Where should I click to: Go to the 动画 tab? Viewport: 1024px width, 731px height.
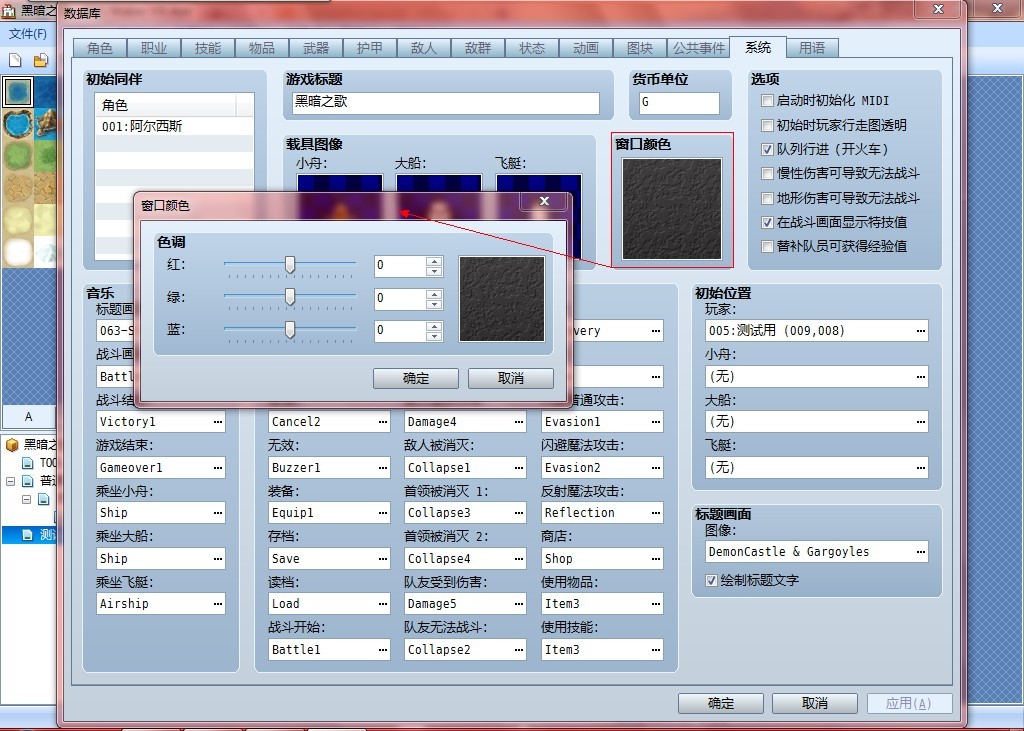pyautogui.click(x=586, y=48)
